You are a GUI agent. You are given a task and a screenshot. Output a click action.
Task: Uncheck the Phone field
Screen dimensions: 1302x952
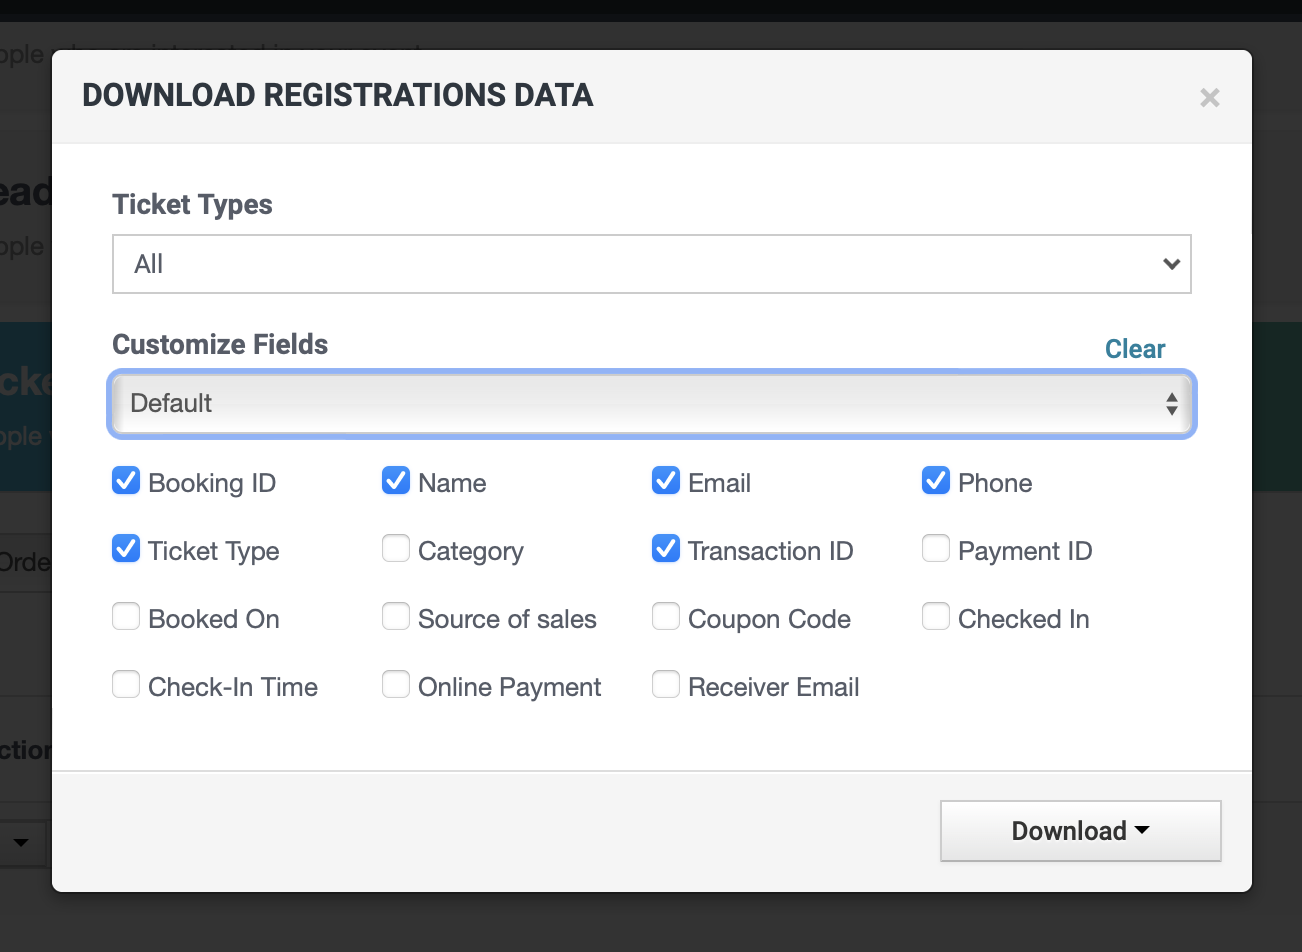coord(936,480)
